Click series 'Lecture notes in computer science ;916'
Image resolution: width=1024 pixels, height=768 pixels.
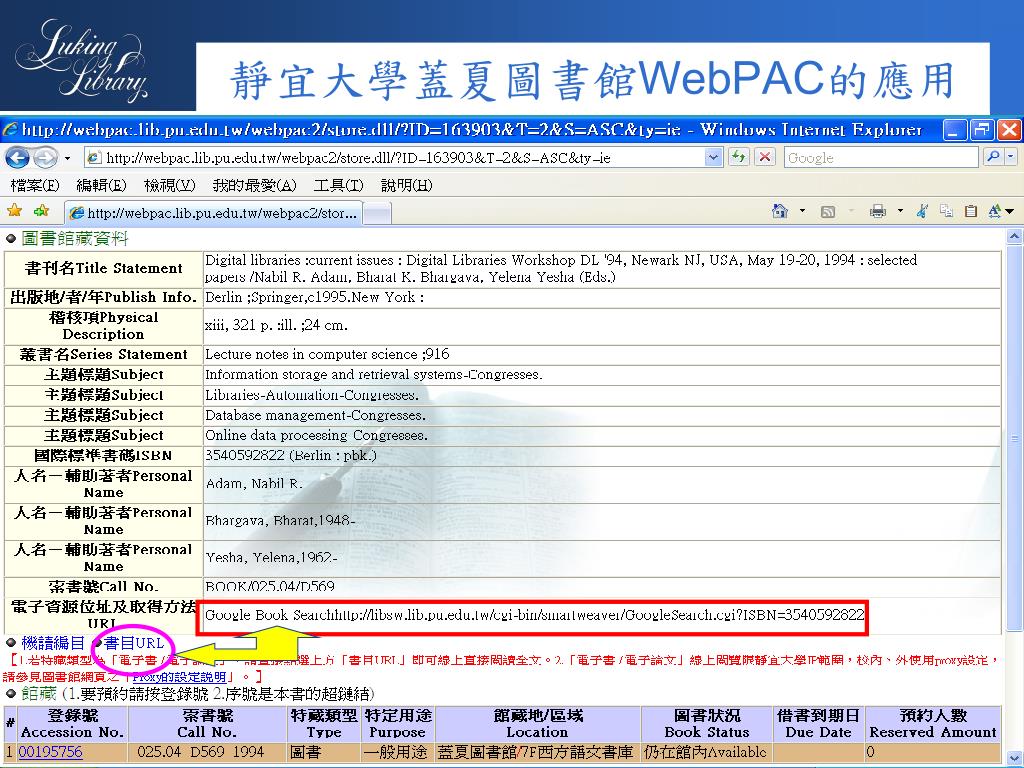327,355
